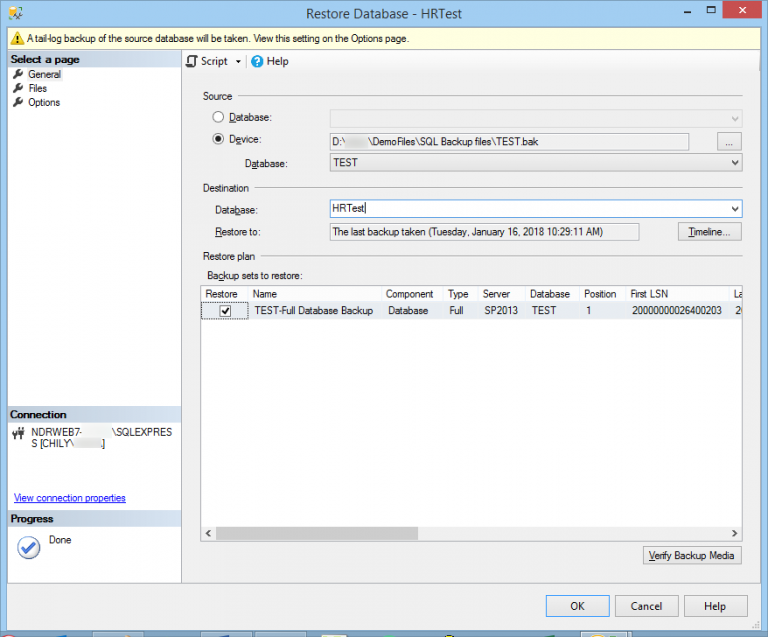Click the Options page wrench icon

[17, 102]
